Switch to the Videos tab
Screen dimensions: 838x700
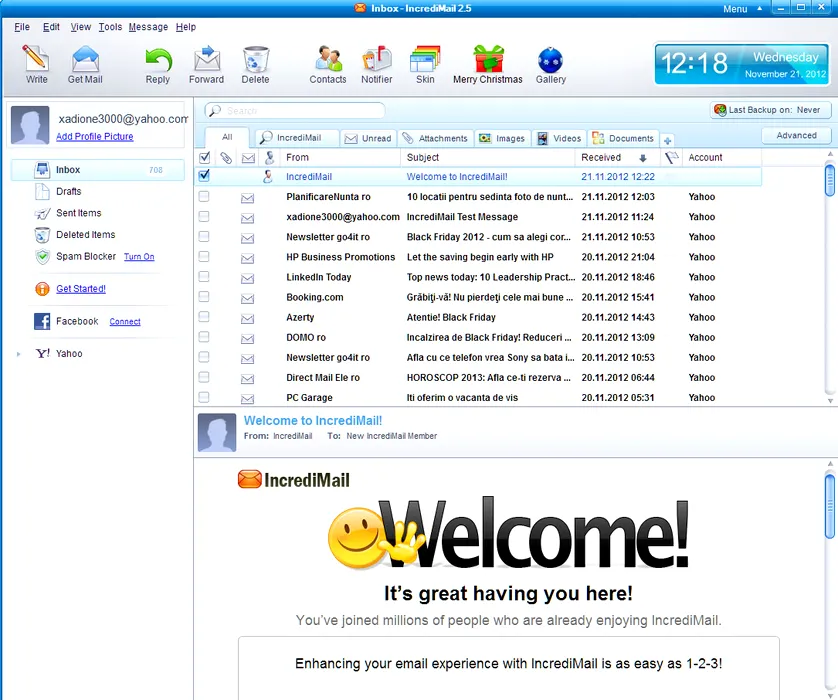click(559, 138)
